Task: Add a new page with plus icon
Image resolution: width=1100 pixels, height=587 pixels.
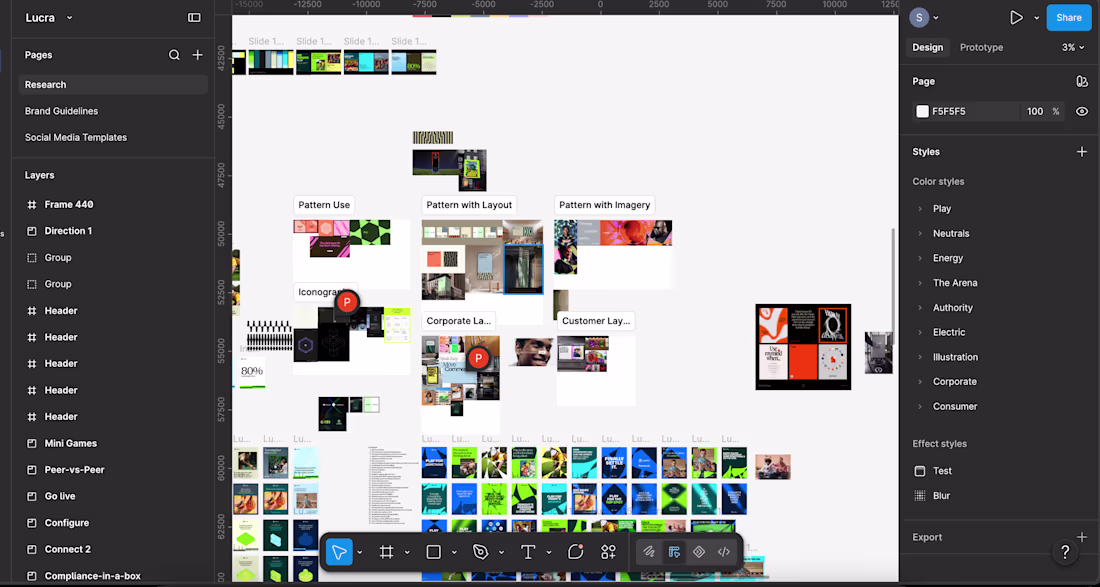Action: 198,55
